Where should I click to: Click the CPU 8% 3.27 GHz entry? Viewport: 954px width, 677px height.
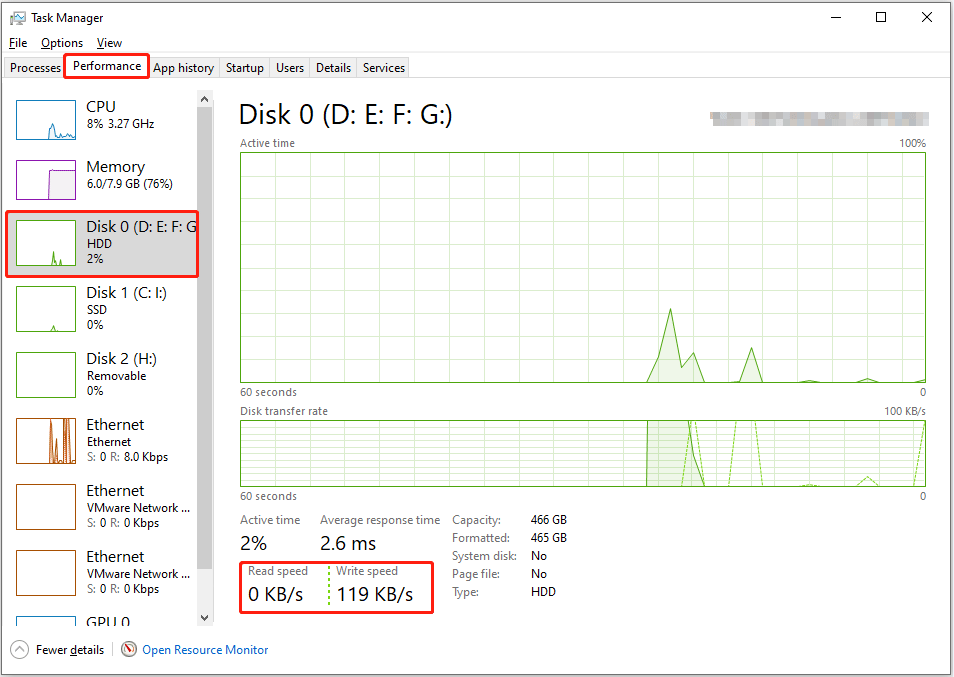(102, 120)
